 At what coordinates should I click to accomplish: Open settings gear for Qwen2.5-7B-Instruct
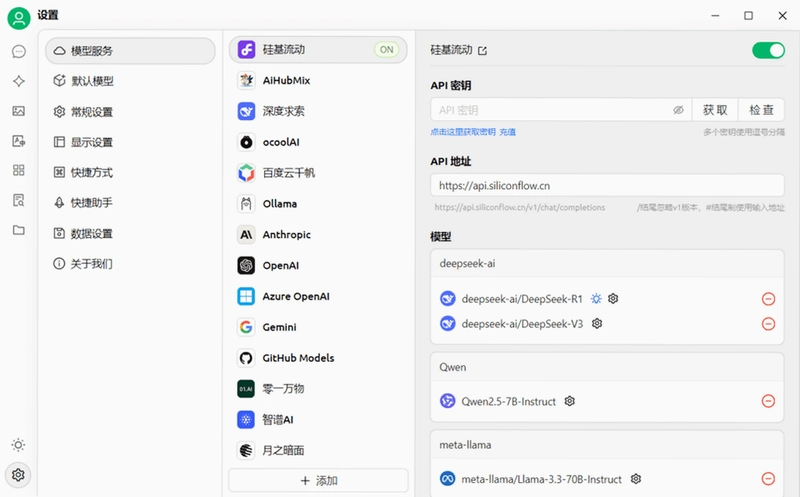570,401
